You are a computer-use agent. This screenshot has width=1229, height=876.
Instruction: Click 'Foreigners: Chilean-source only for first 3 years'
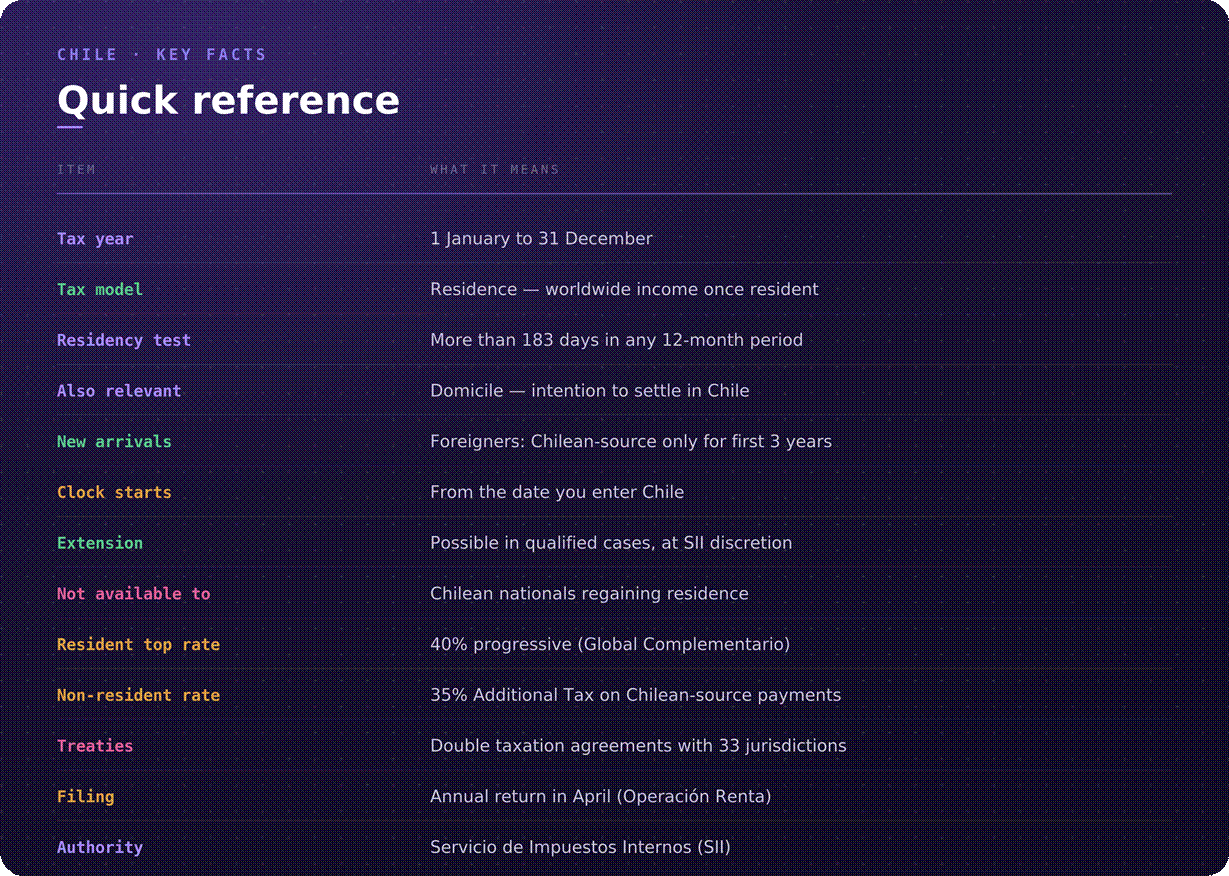pos(631,441)
